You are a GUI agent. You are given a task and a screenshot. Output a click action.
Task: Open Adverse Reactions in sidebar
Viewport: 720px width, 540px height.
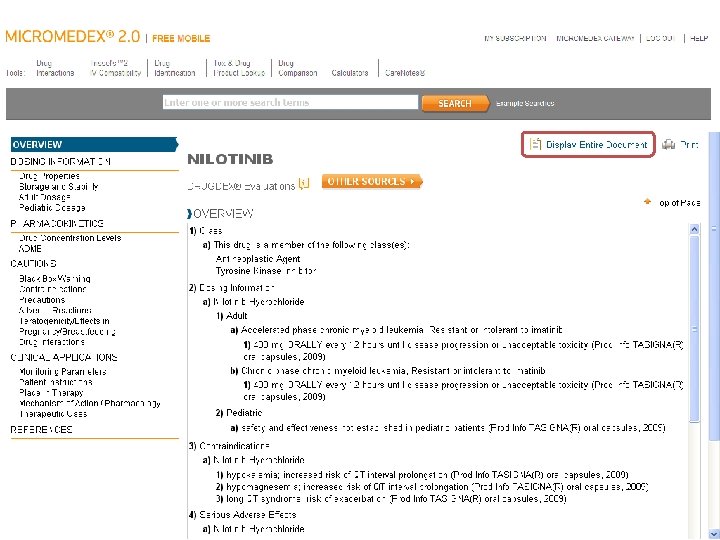coord(55,310)
